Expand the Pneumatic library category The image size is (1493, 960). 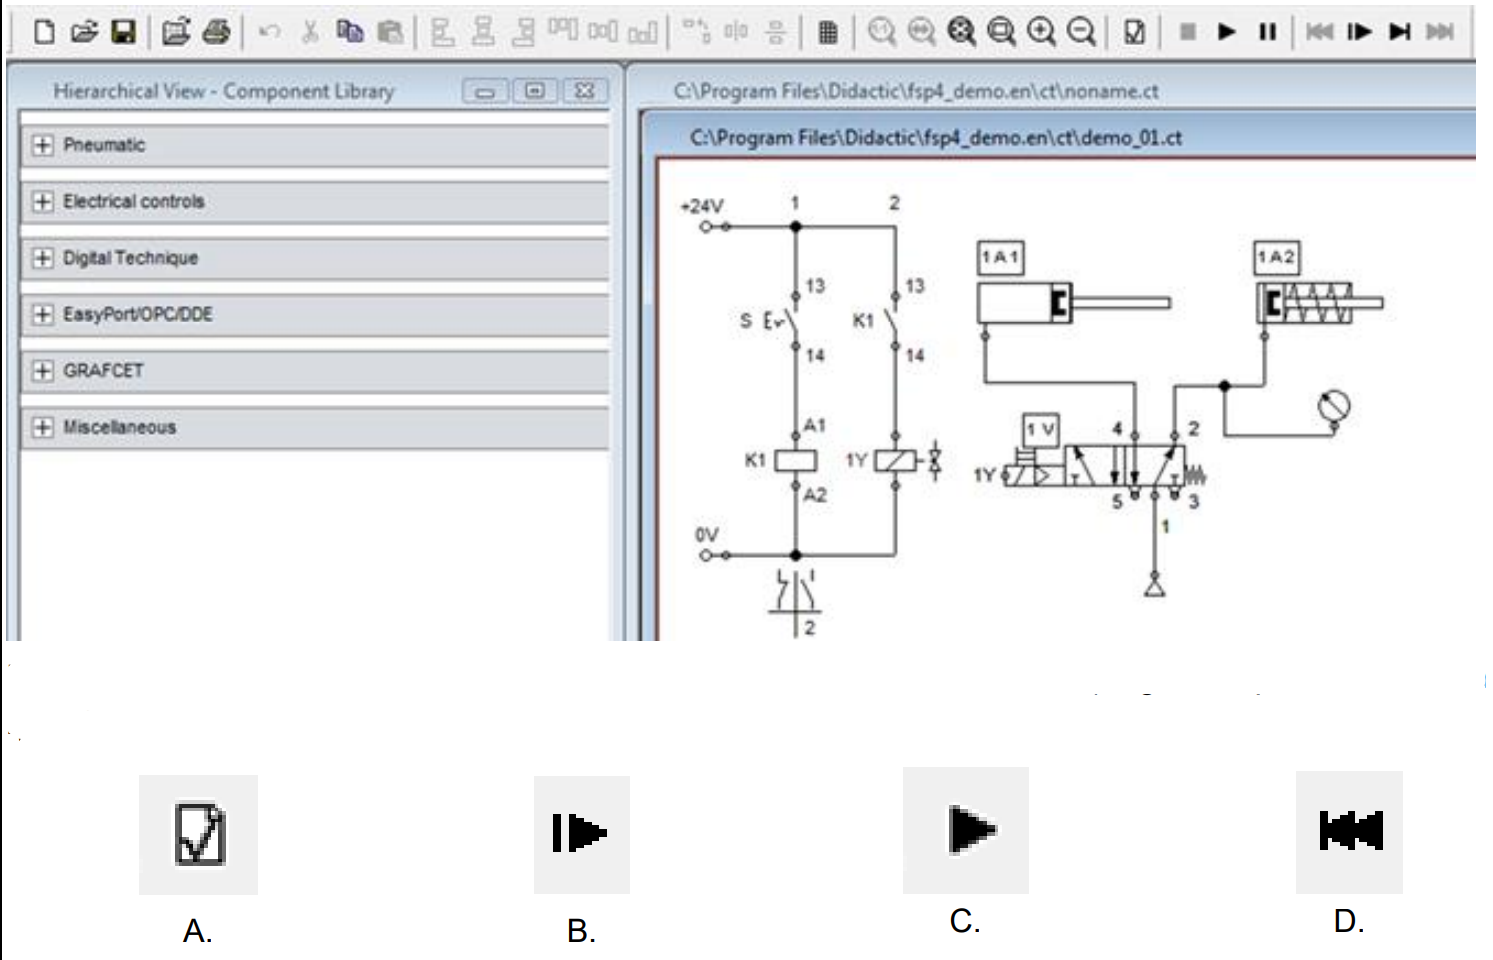tap(42, 145)
